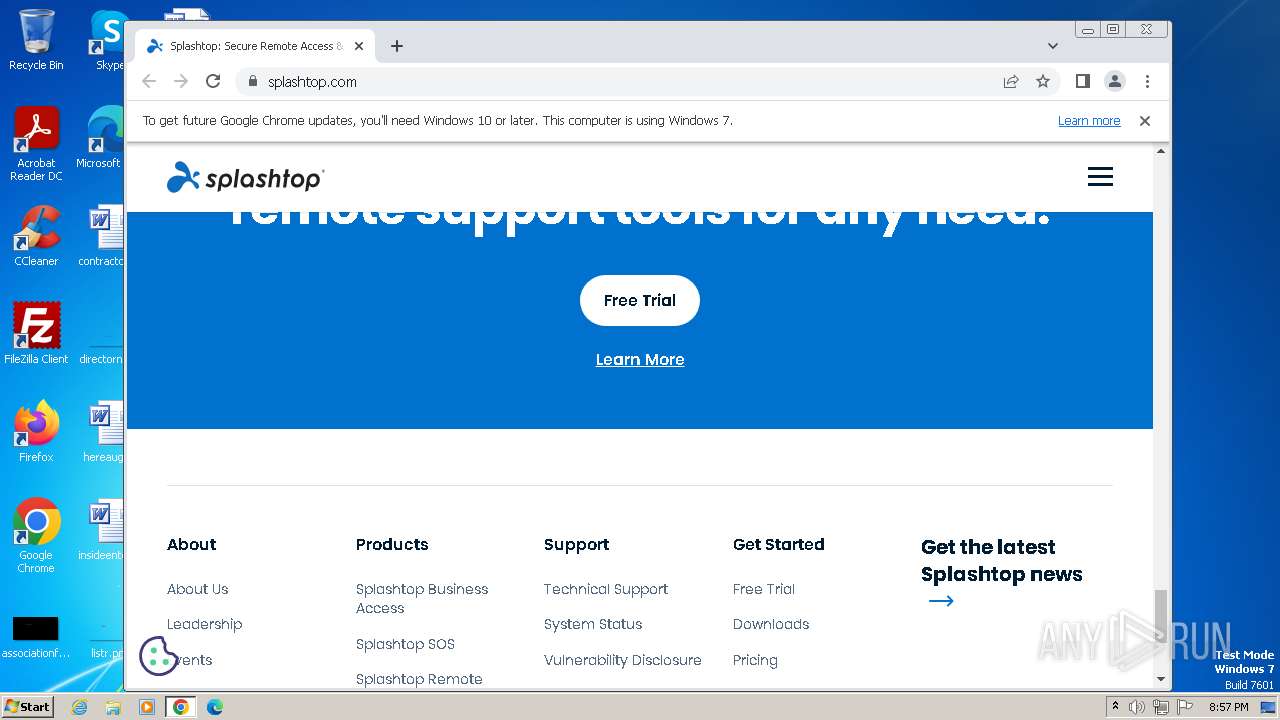1280x720 pixels.
Task: Open the cookie preferences icon
Action: coord(158,656)
